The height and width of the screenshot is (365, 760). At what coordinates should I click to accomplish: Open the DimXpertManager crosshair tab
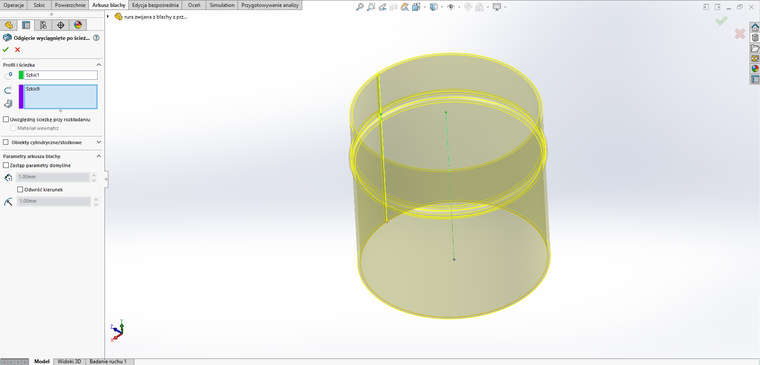point(61,25)
